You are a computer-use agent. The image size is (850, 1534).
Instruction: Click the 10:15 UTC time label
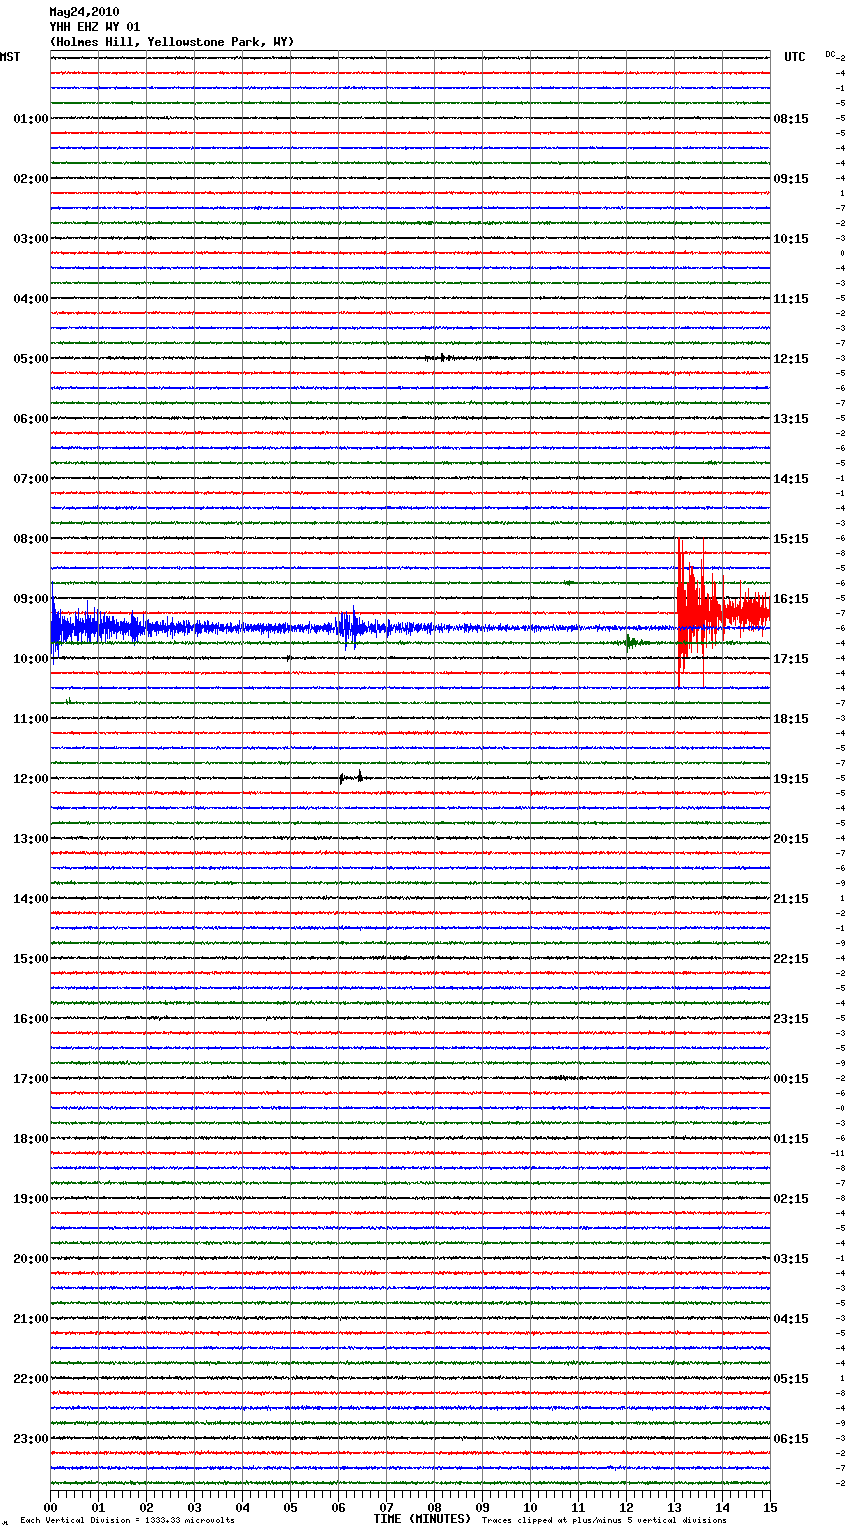[791, 239]
